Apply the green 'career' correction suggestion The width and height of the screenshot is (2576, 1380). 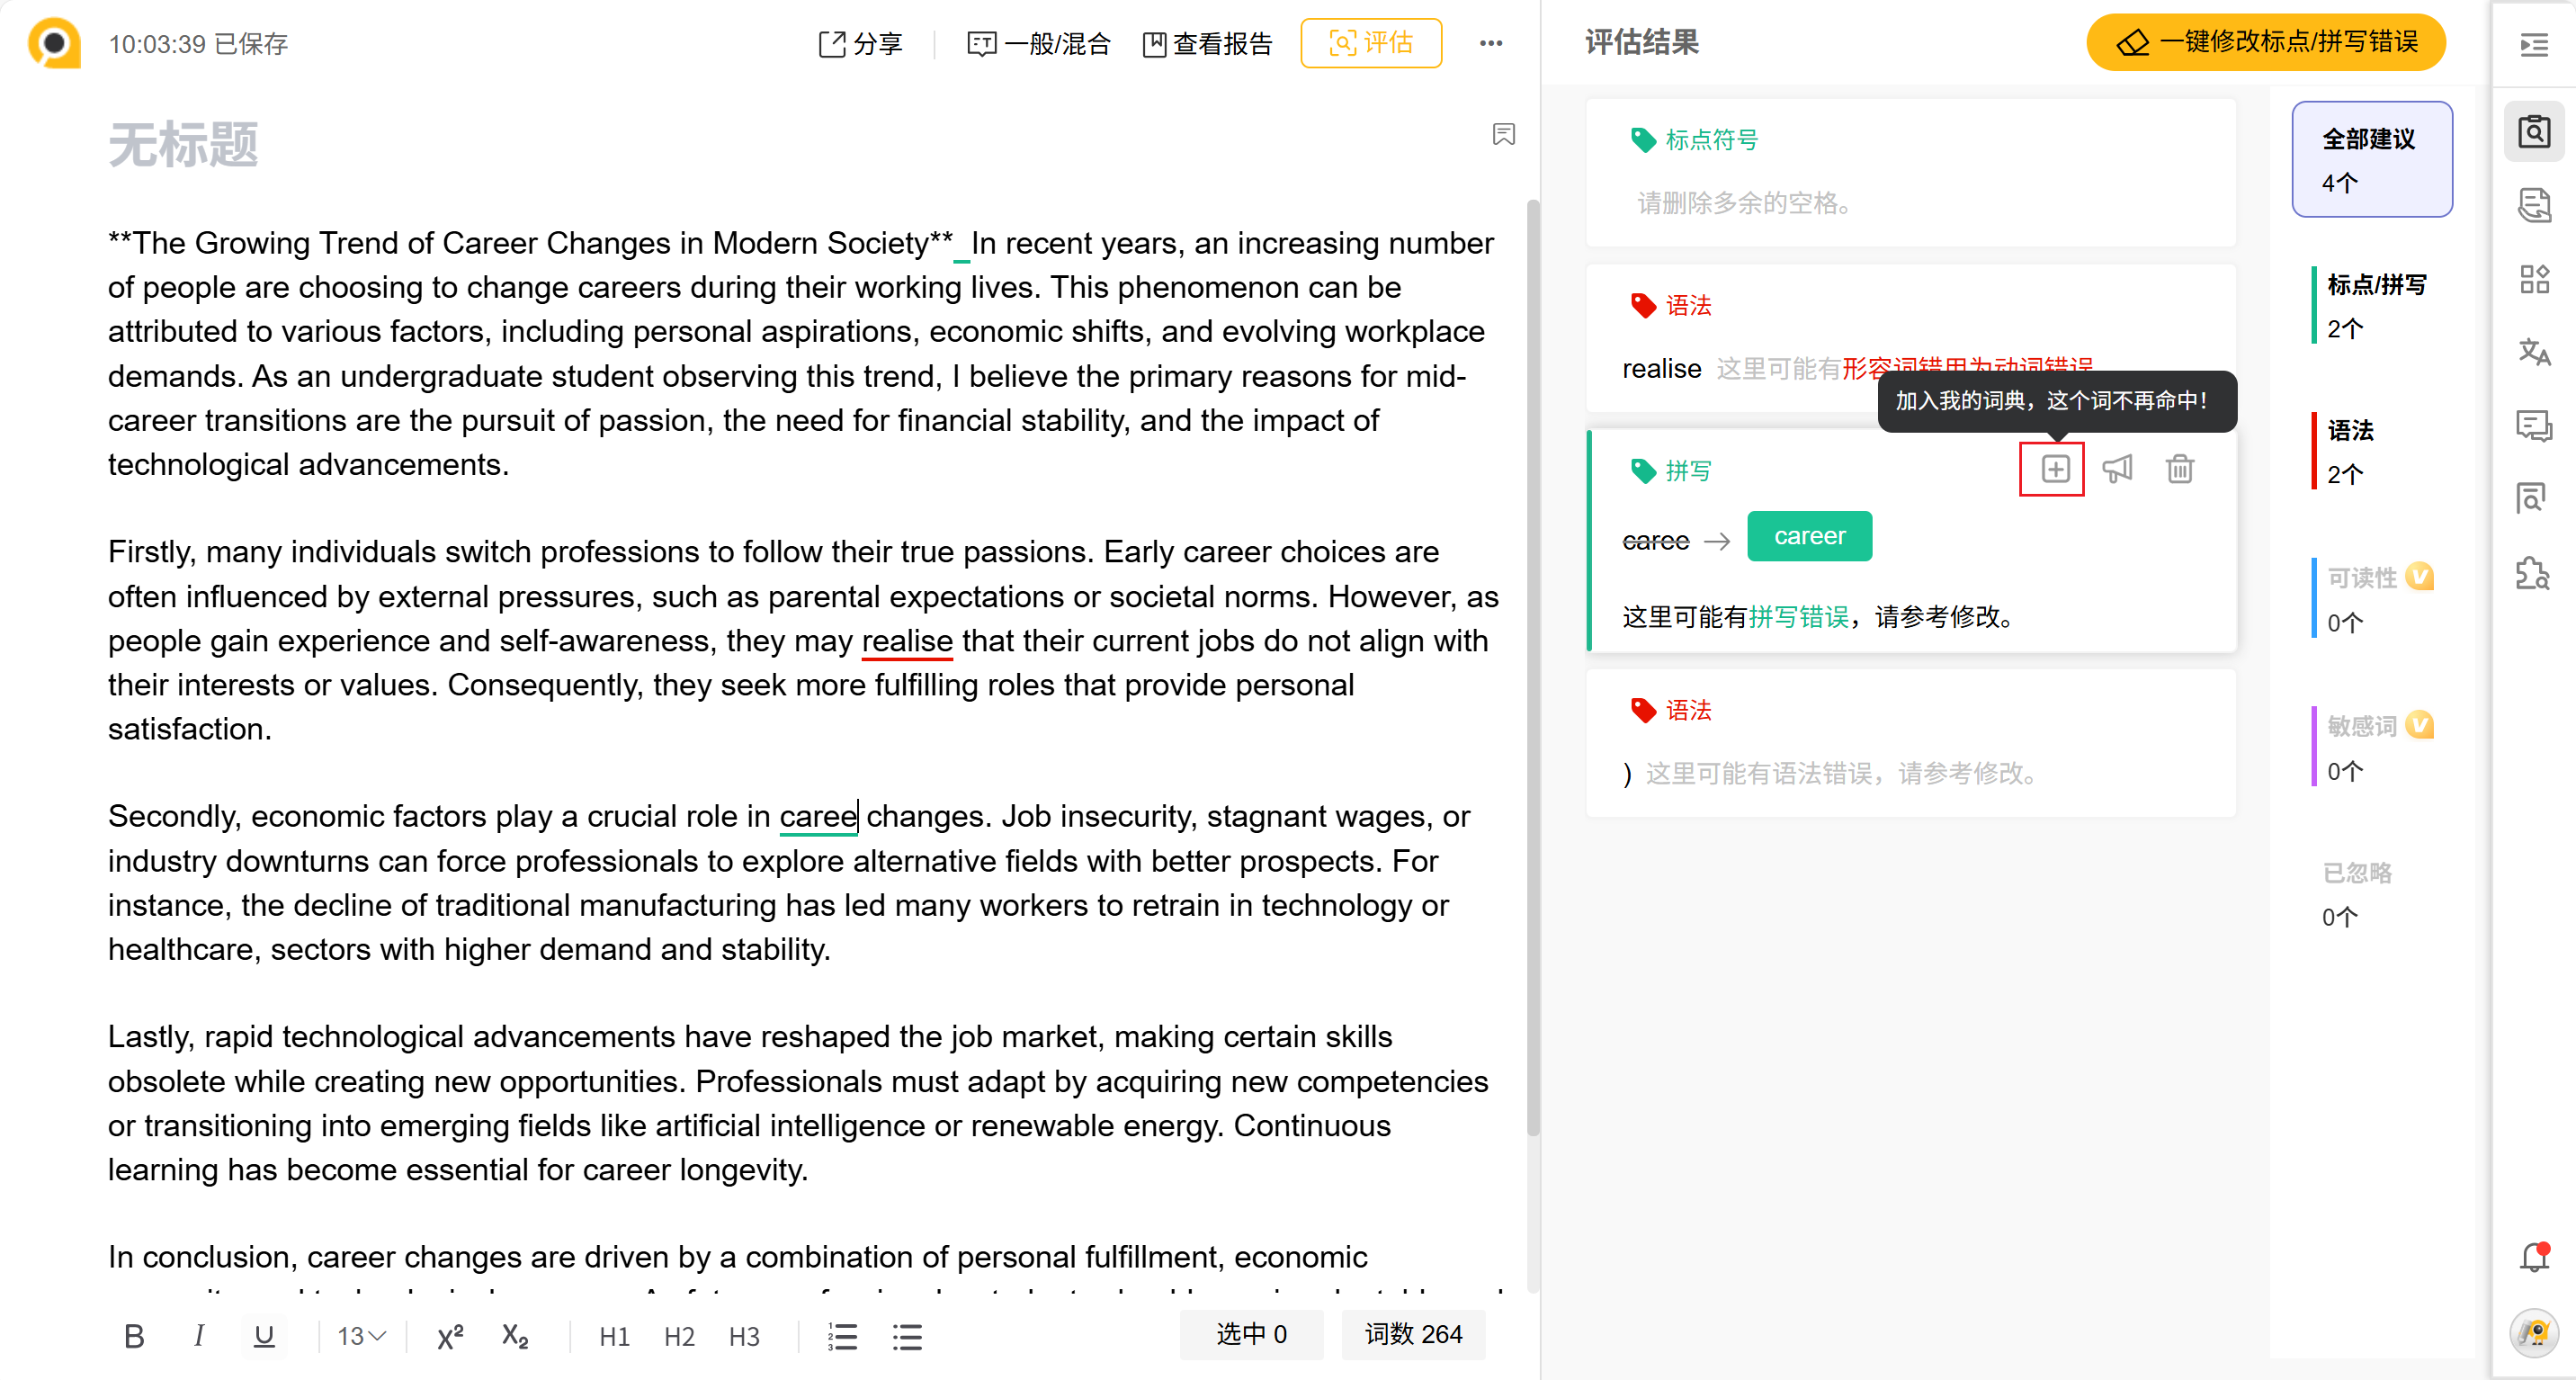point(1809,536)
